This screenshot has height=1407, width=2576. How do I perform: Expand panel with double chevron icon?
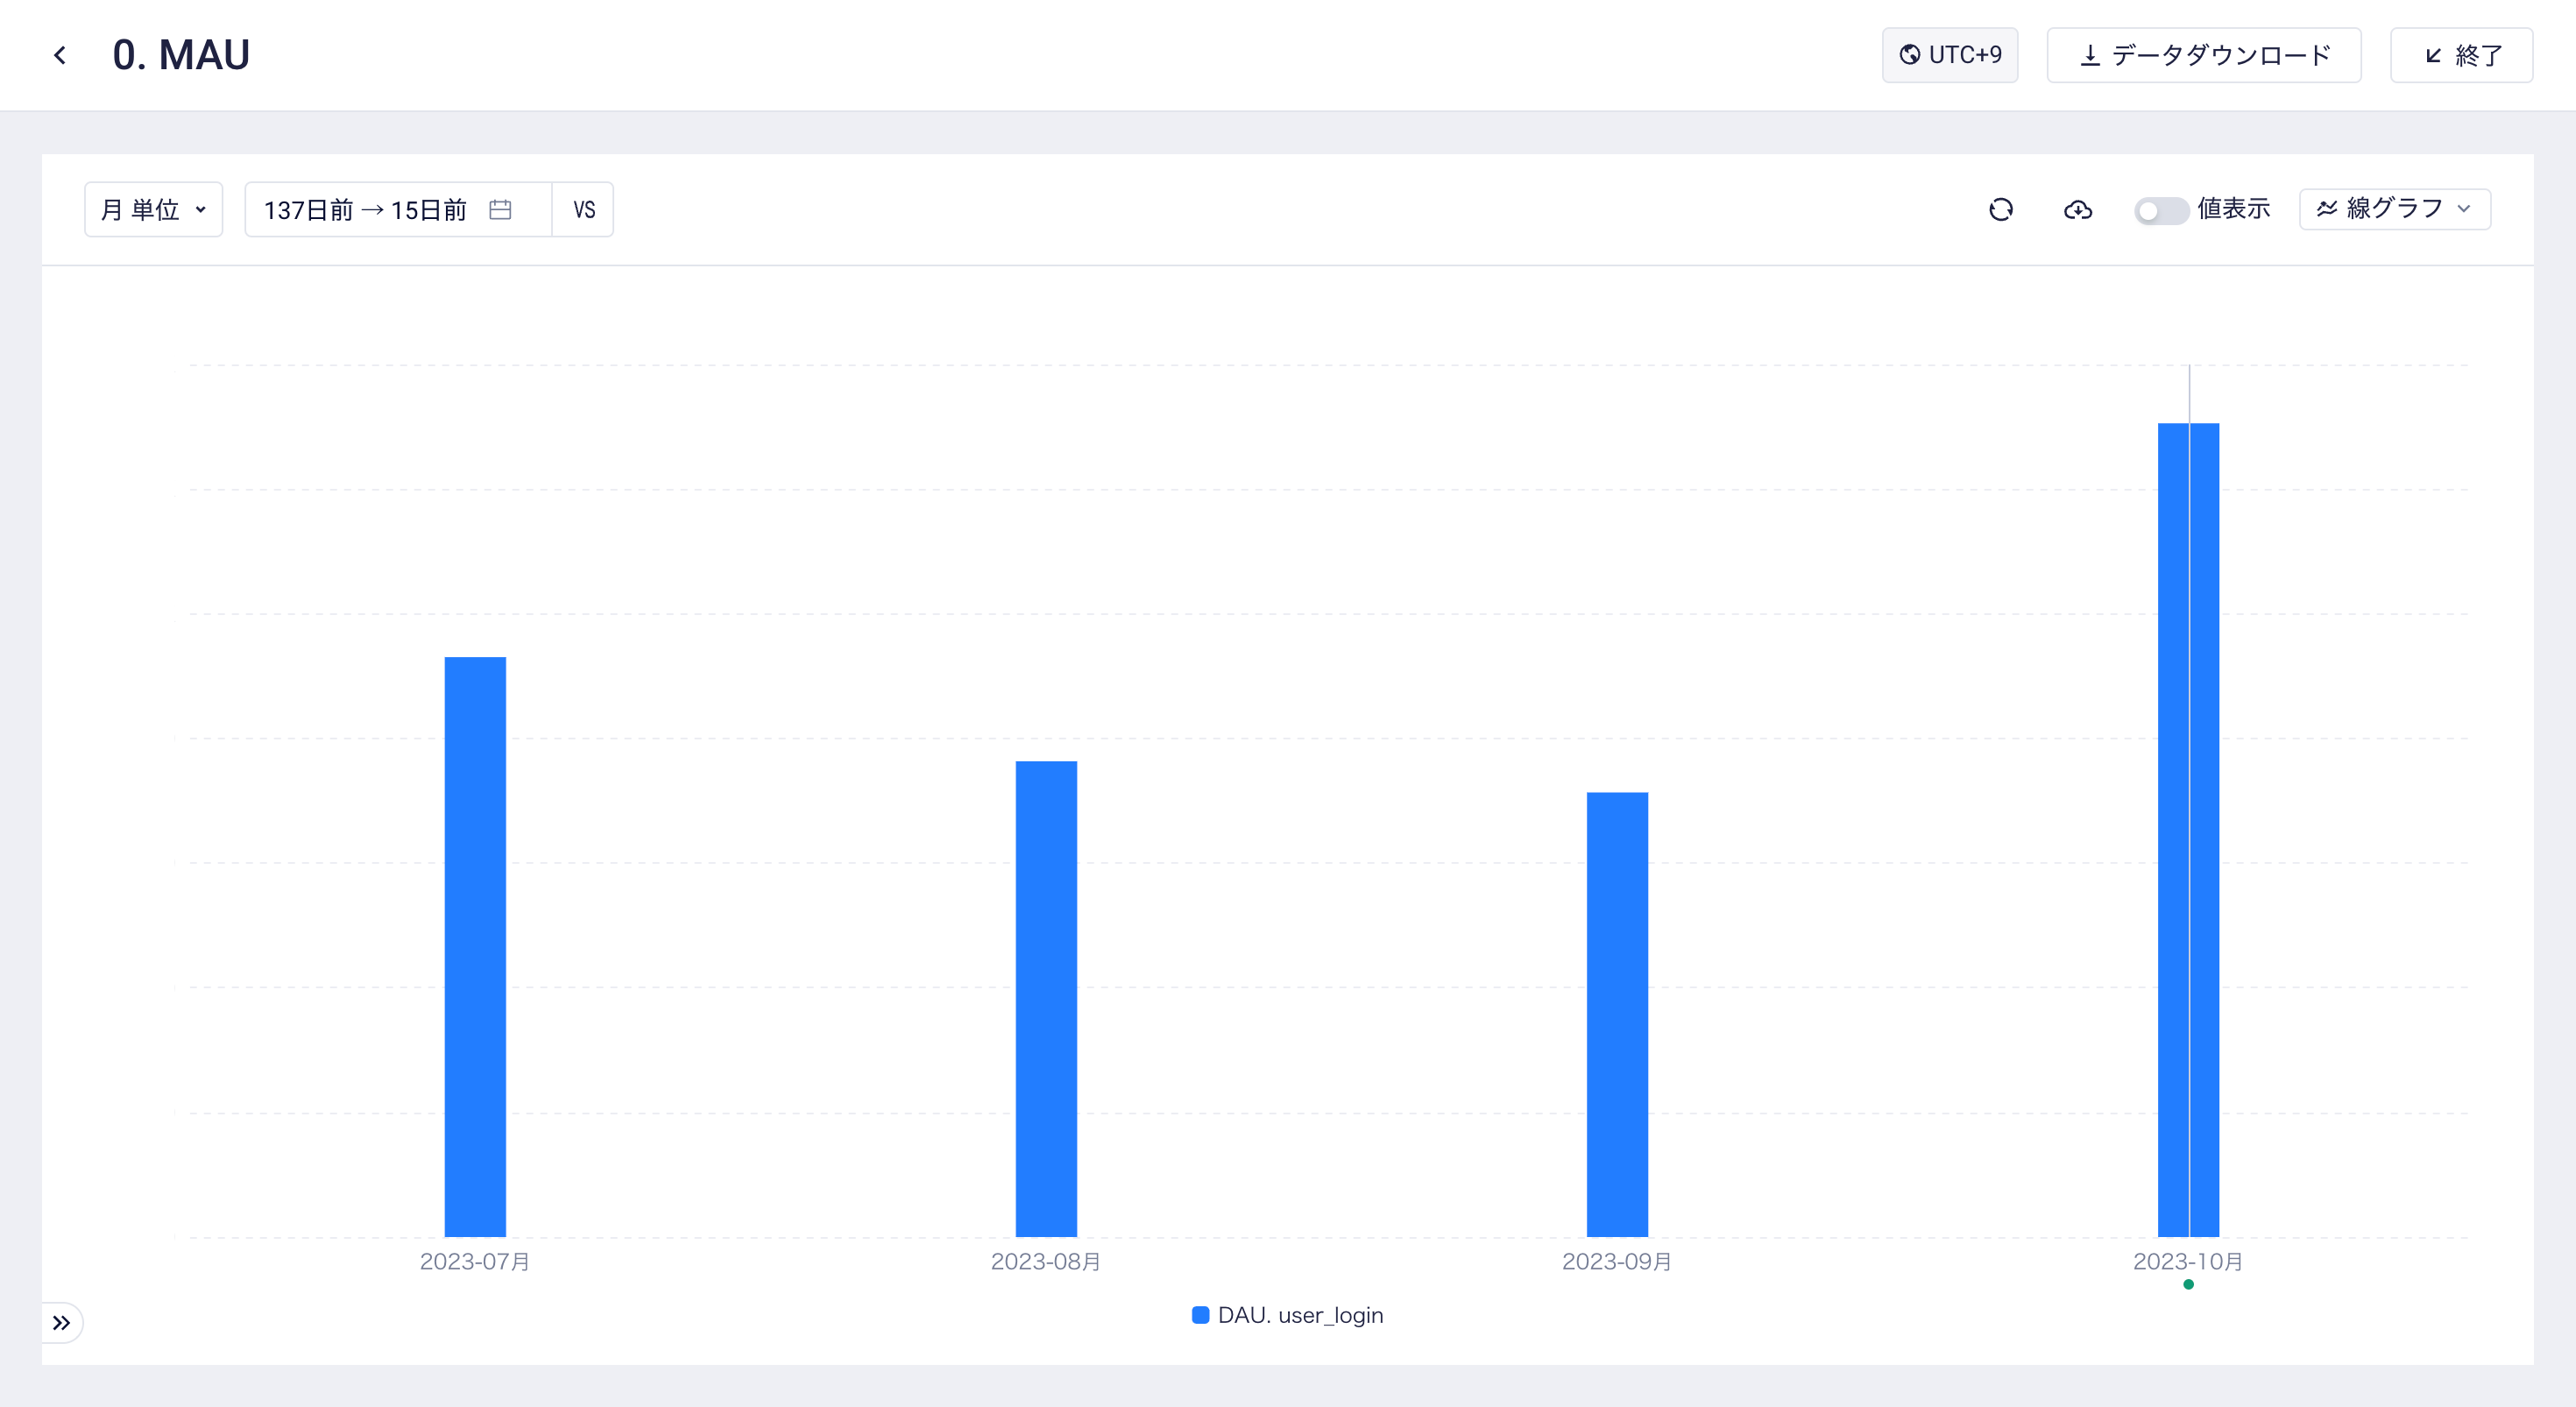click(61, 1323)
